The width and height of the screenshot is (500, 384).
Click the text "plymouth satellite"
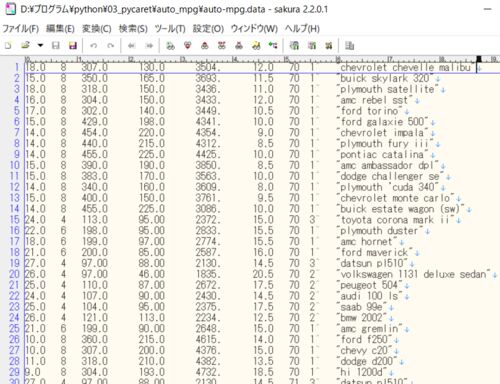point(387,89)
